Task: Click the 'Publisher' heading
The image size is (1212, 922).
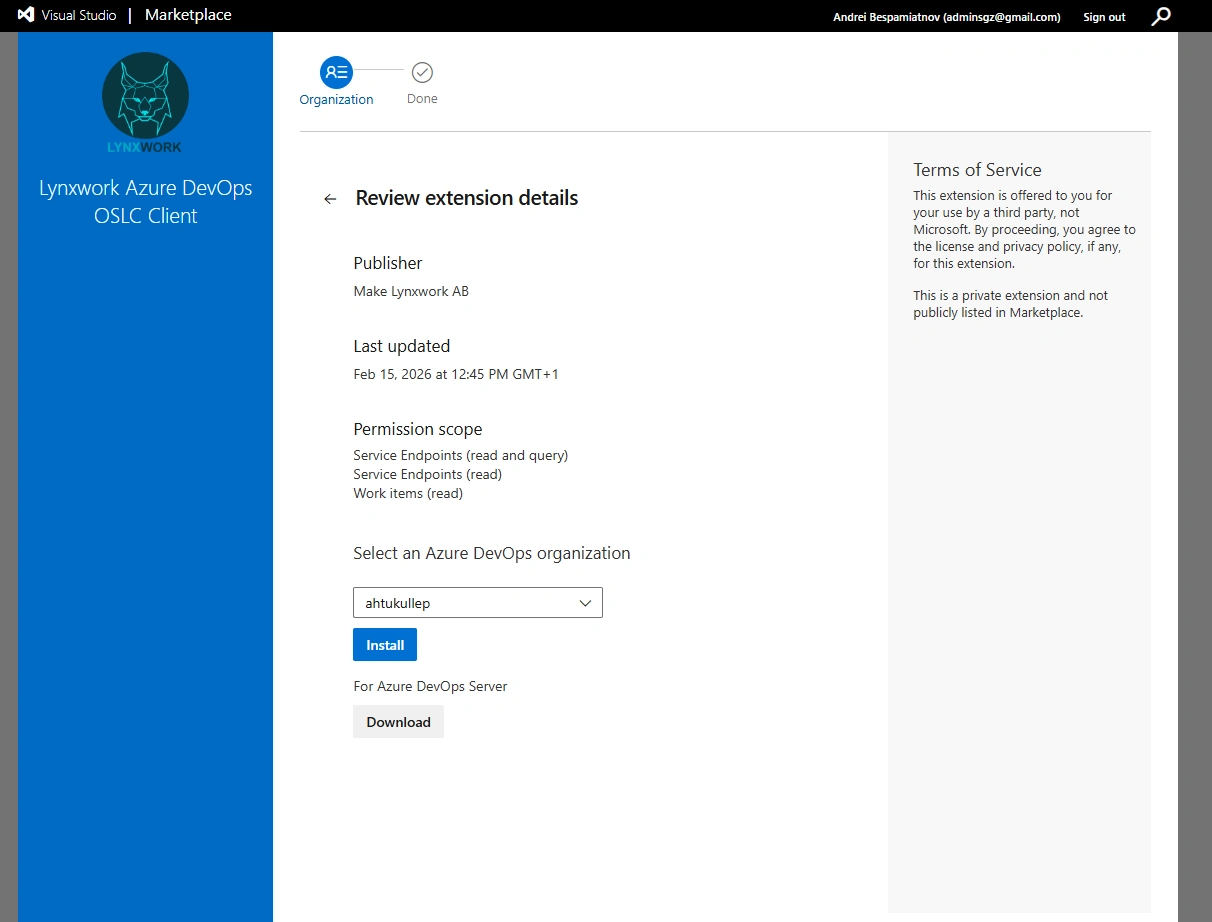Action: (388, 263)
